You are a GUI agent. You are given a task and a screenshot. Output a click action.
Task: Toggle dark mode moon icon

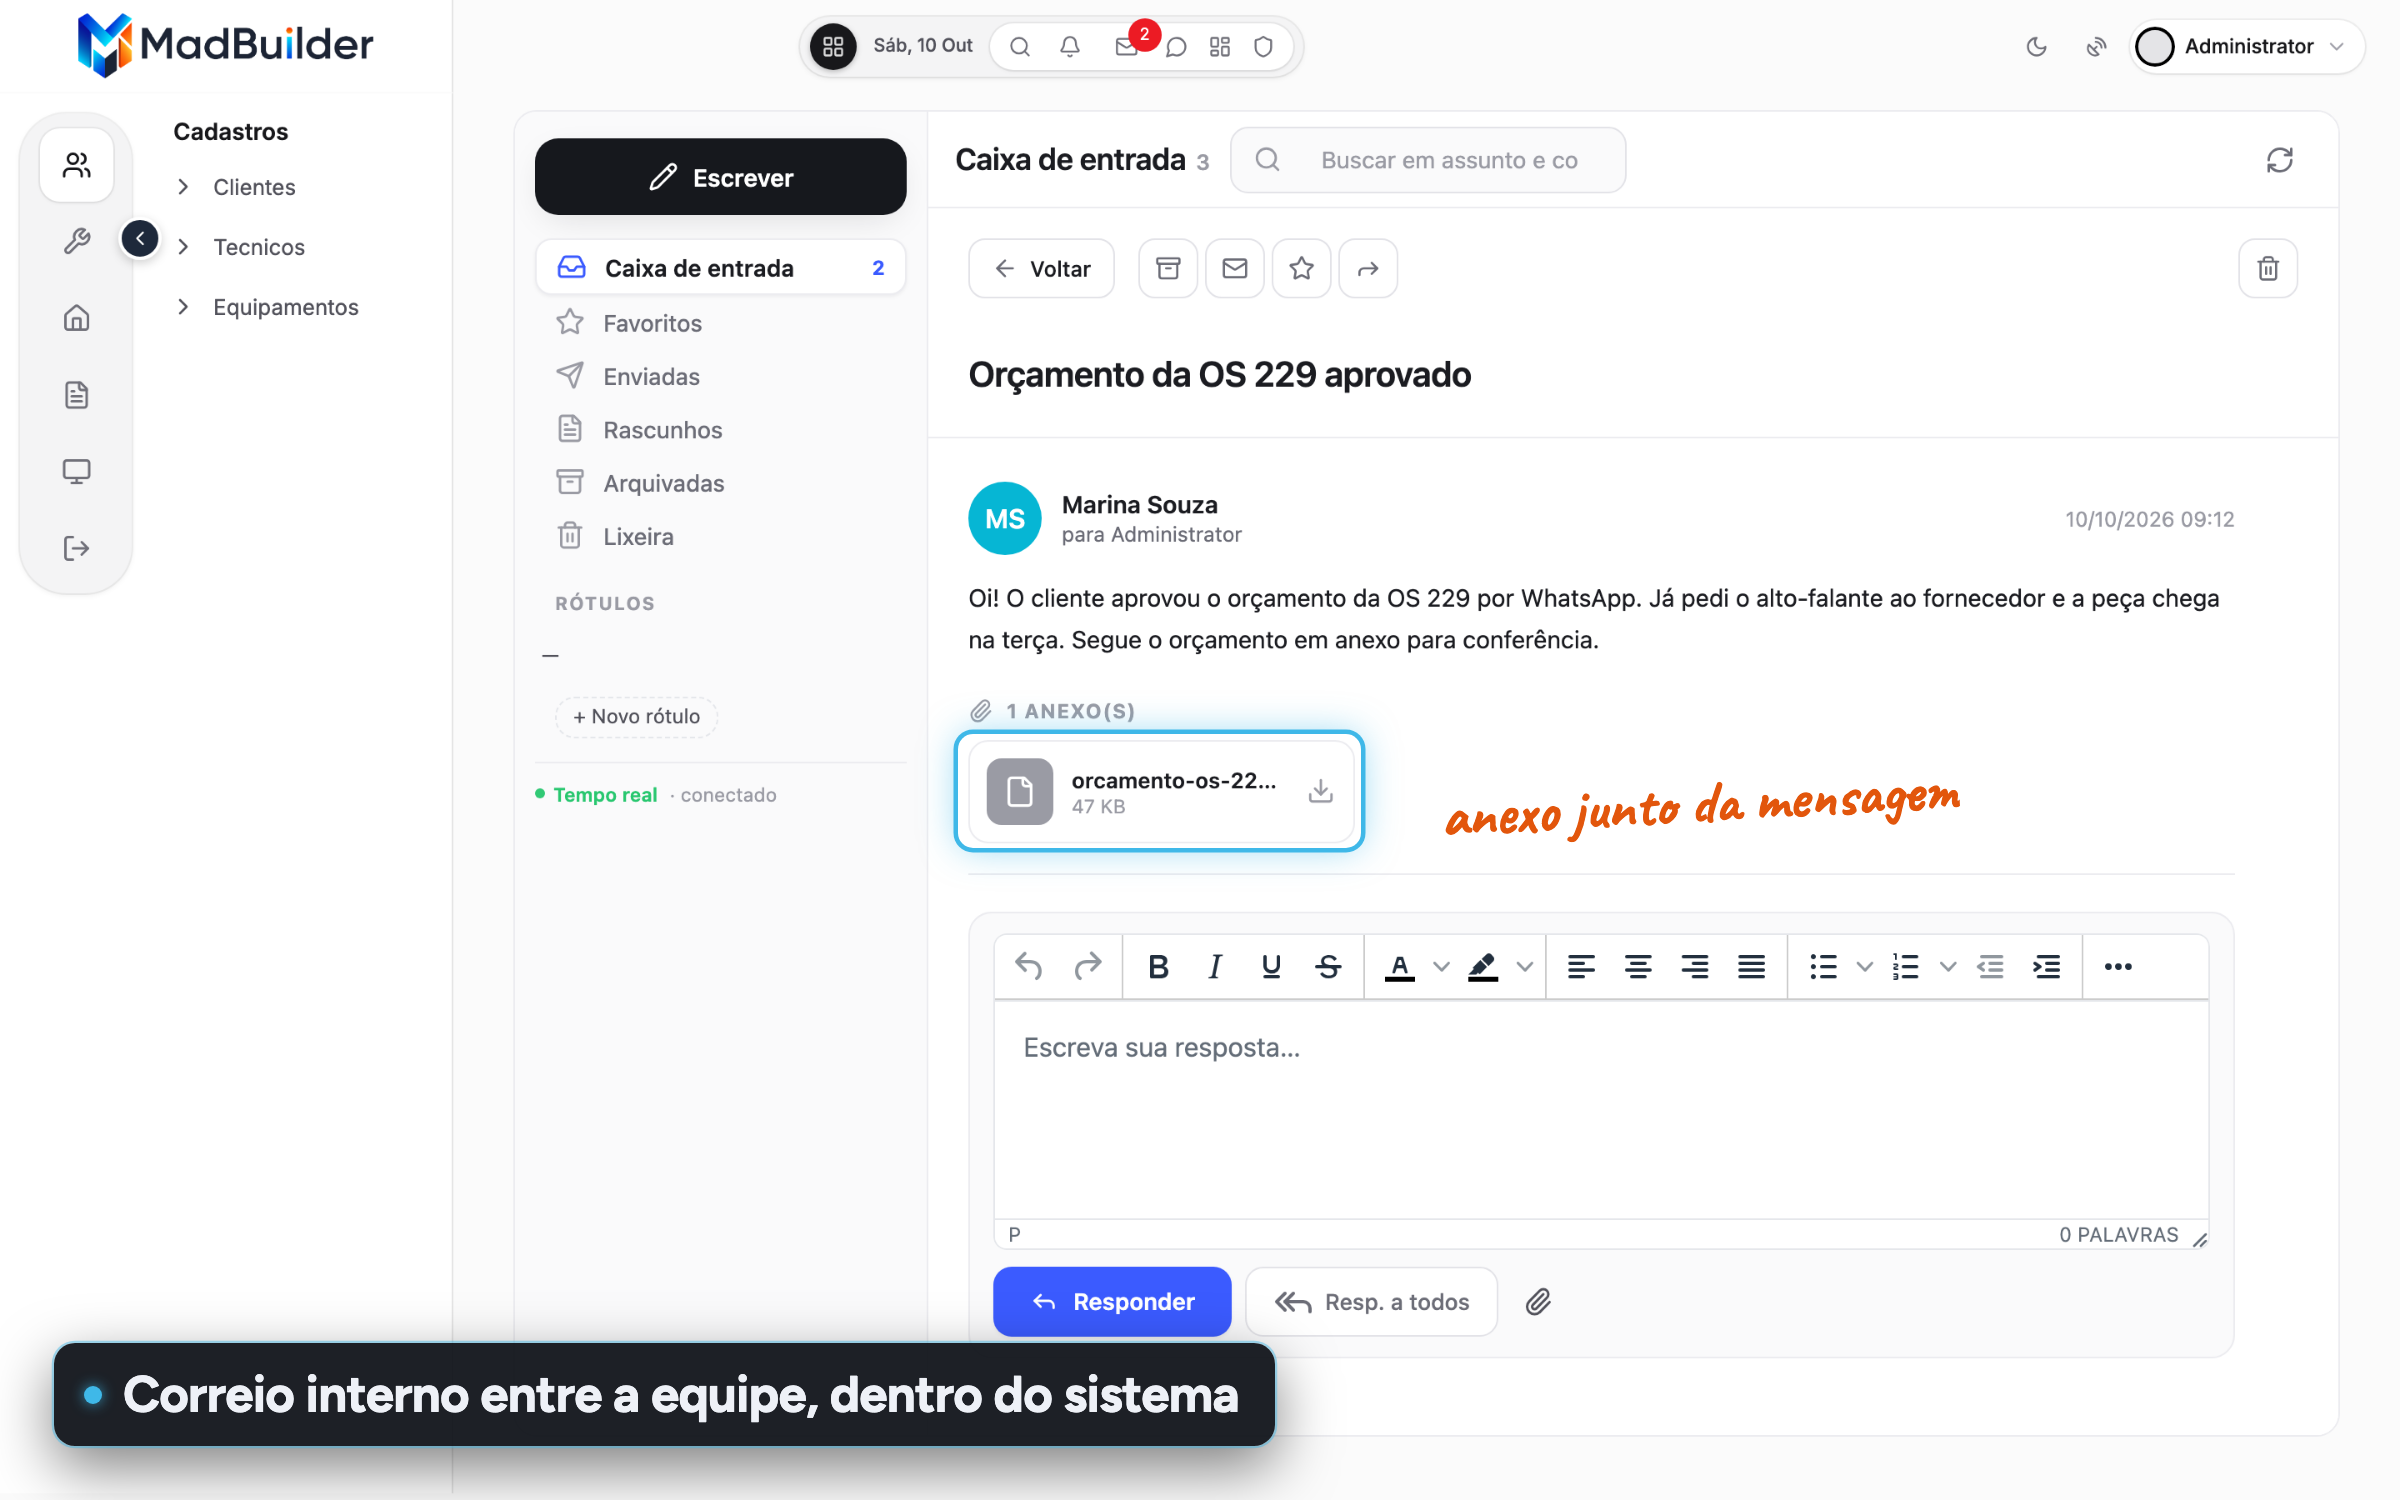tap(2036, 46)
